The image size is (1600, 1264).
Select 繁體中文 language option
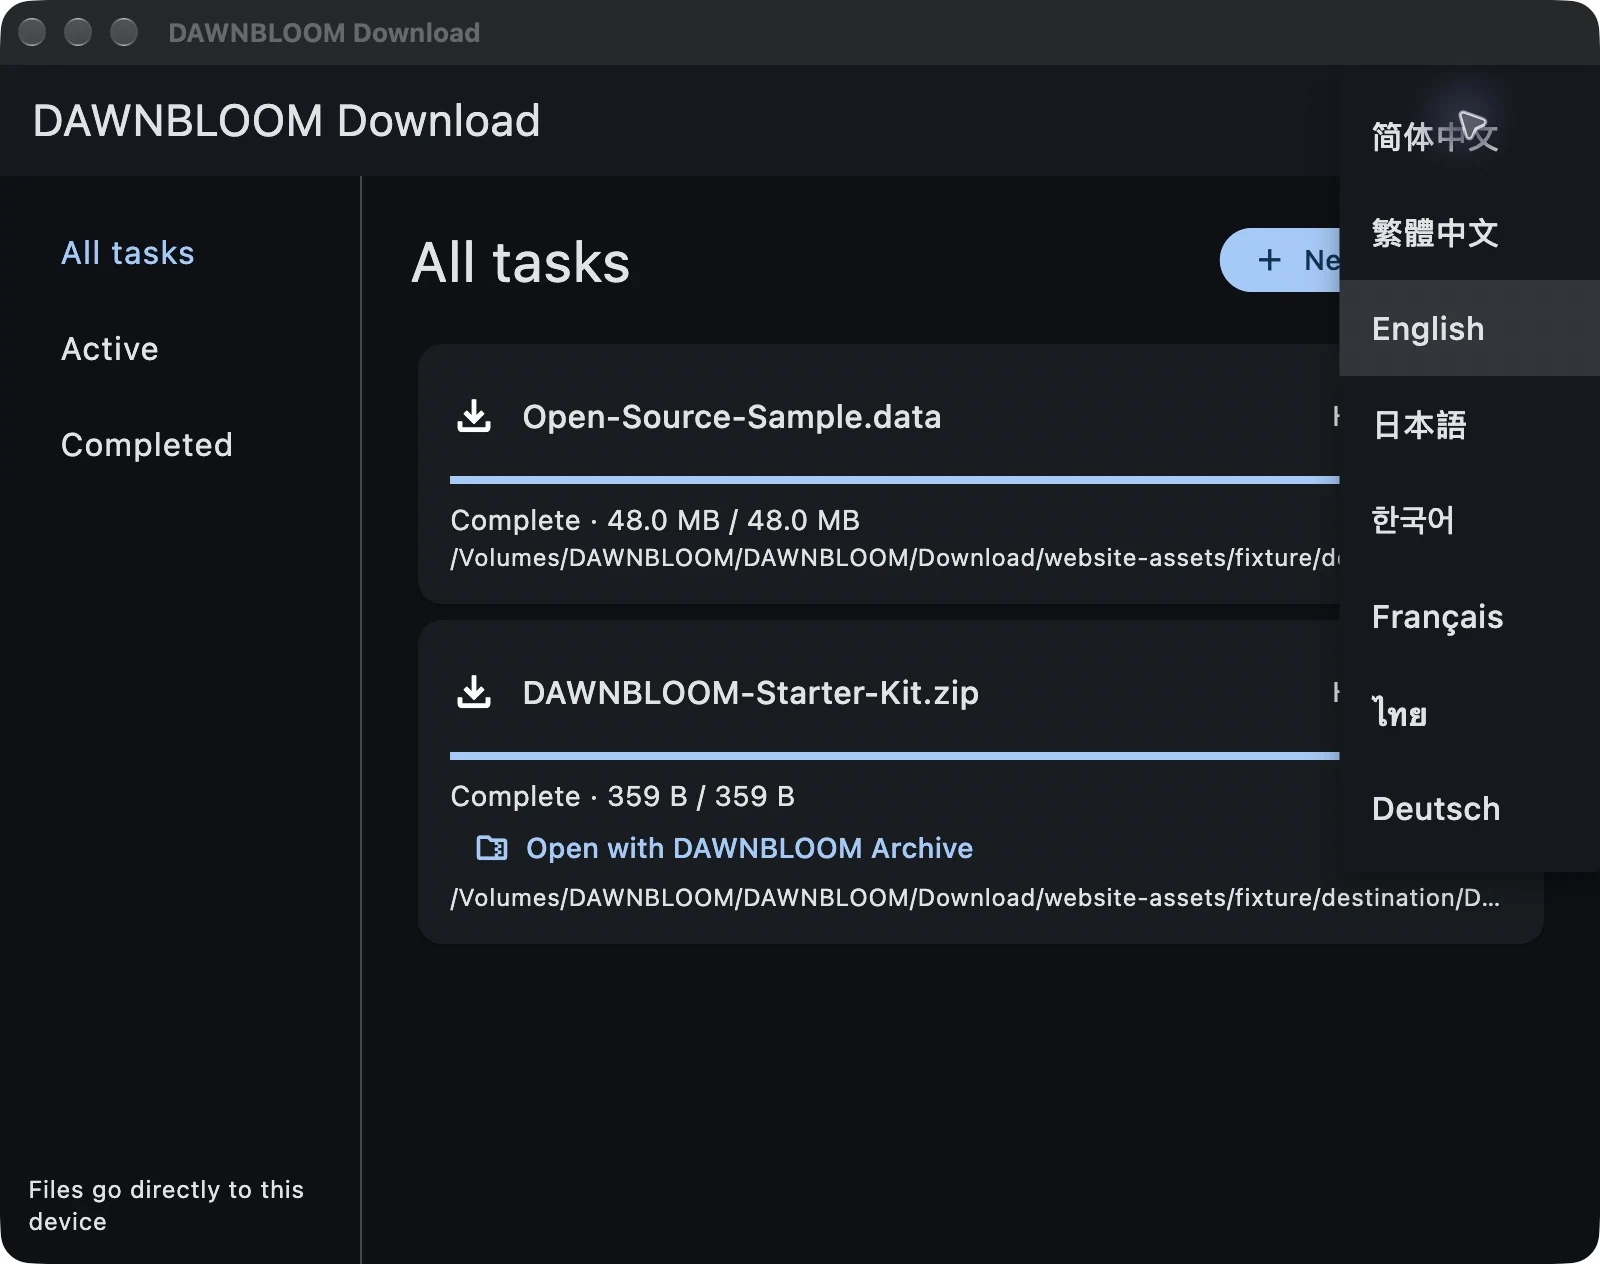pyautogui.click(x=1469, y=232)
